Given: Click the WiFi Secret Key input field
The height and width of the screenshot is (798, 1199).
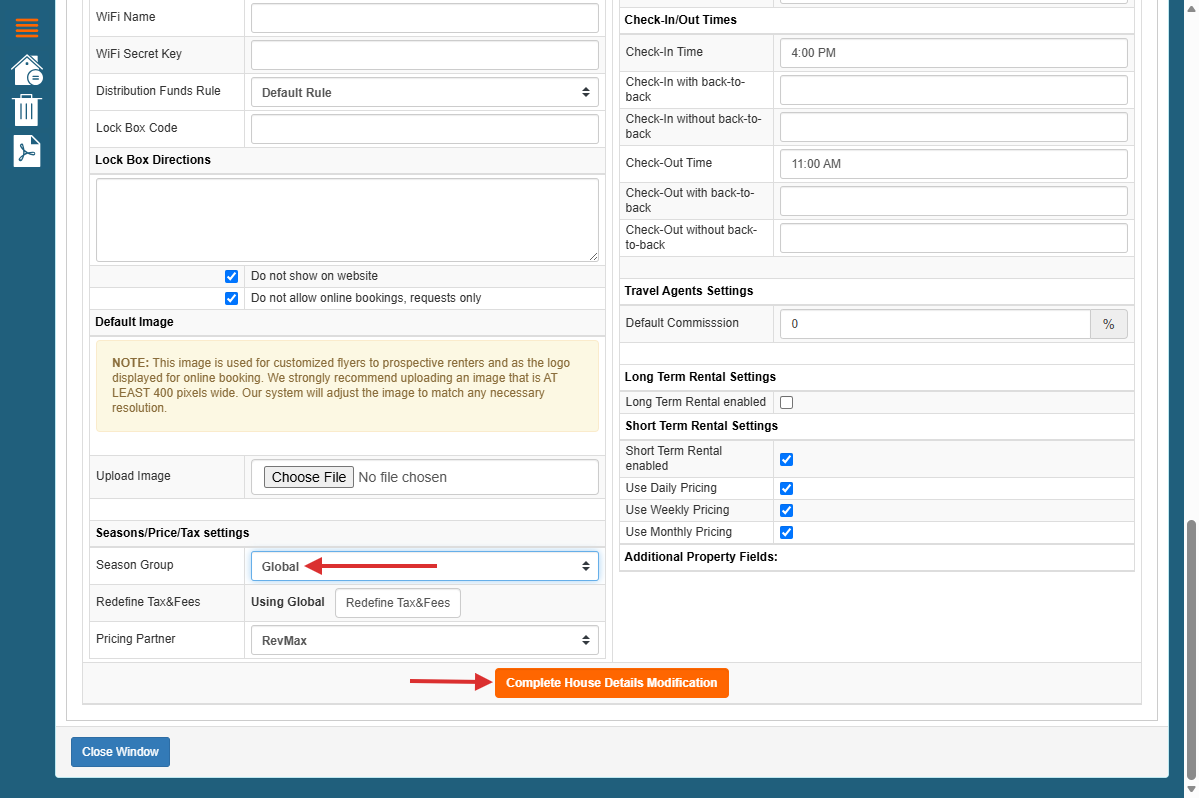Looking at the screenshot, I should [424, 55].
